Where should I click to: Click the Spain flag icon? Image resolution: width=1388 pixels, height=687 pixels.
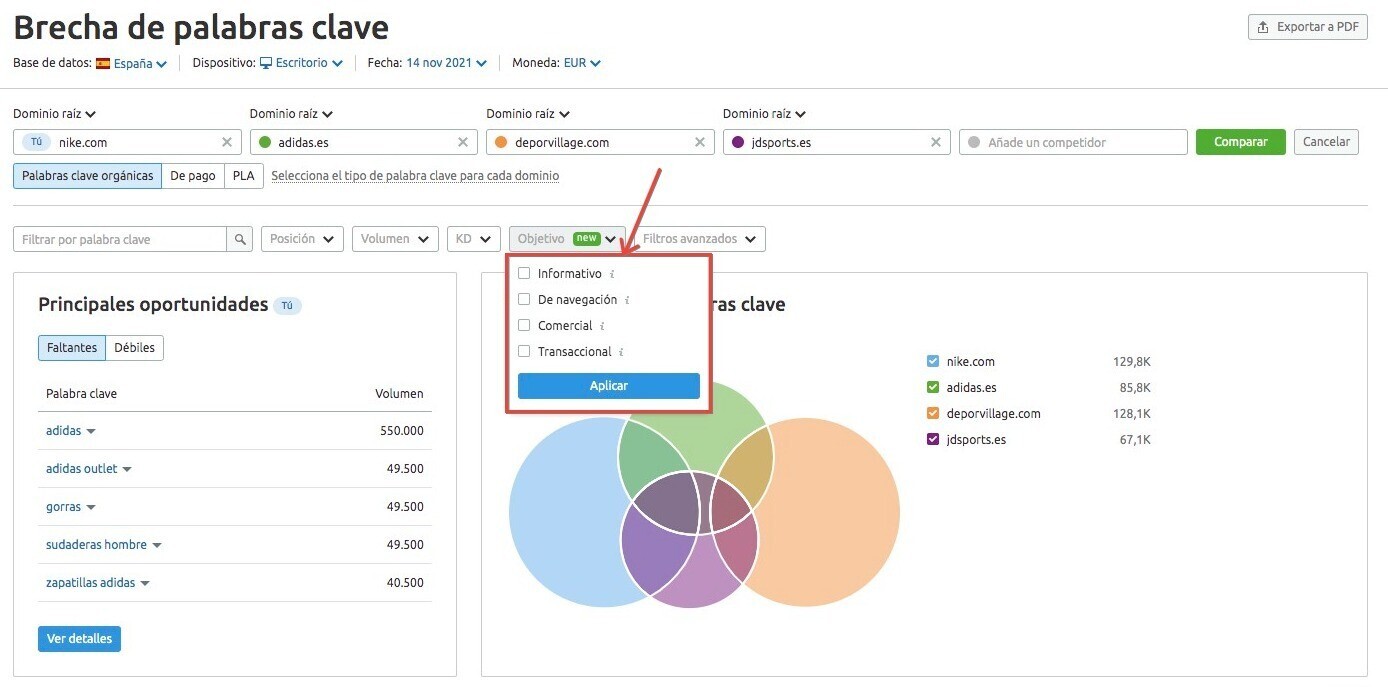point(103,63)
